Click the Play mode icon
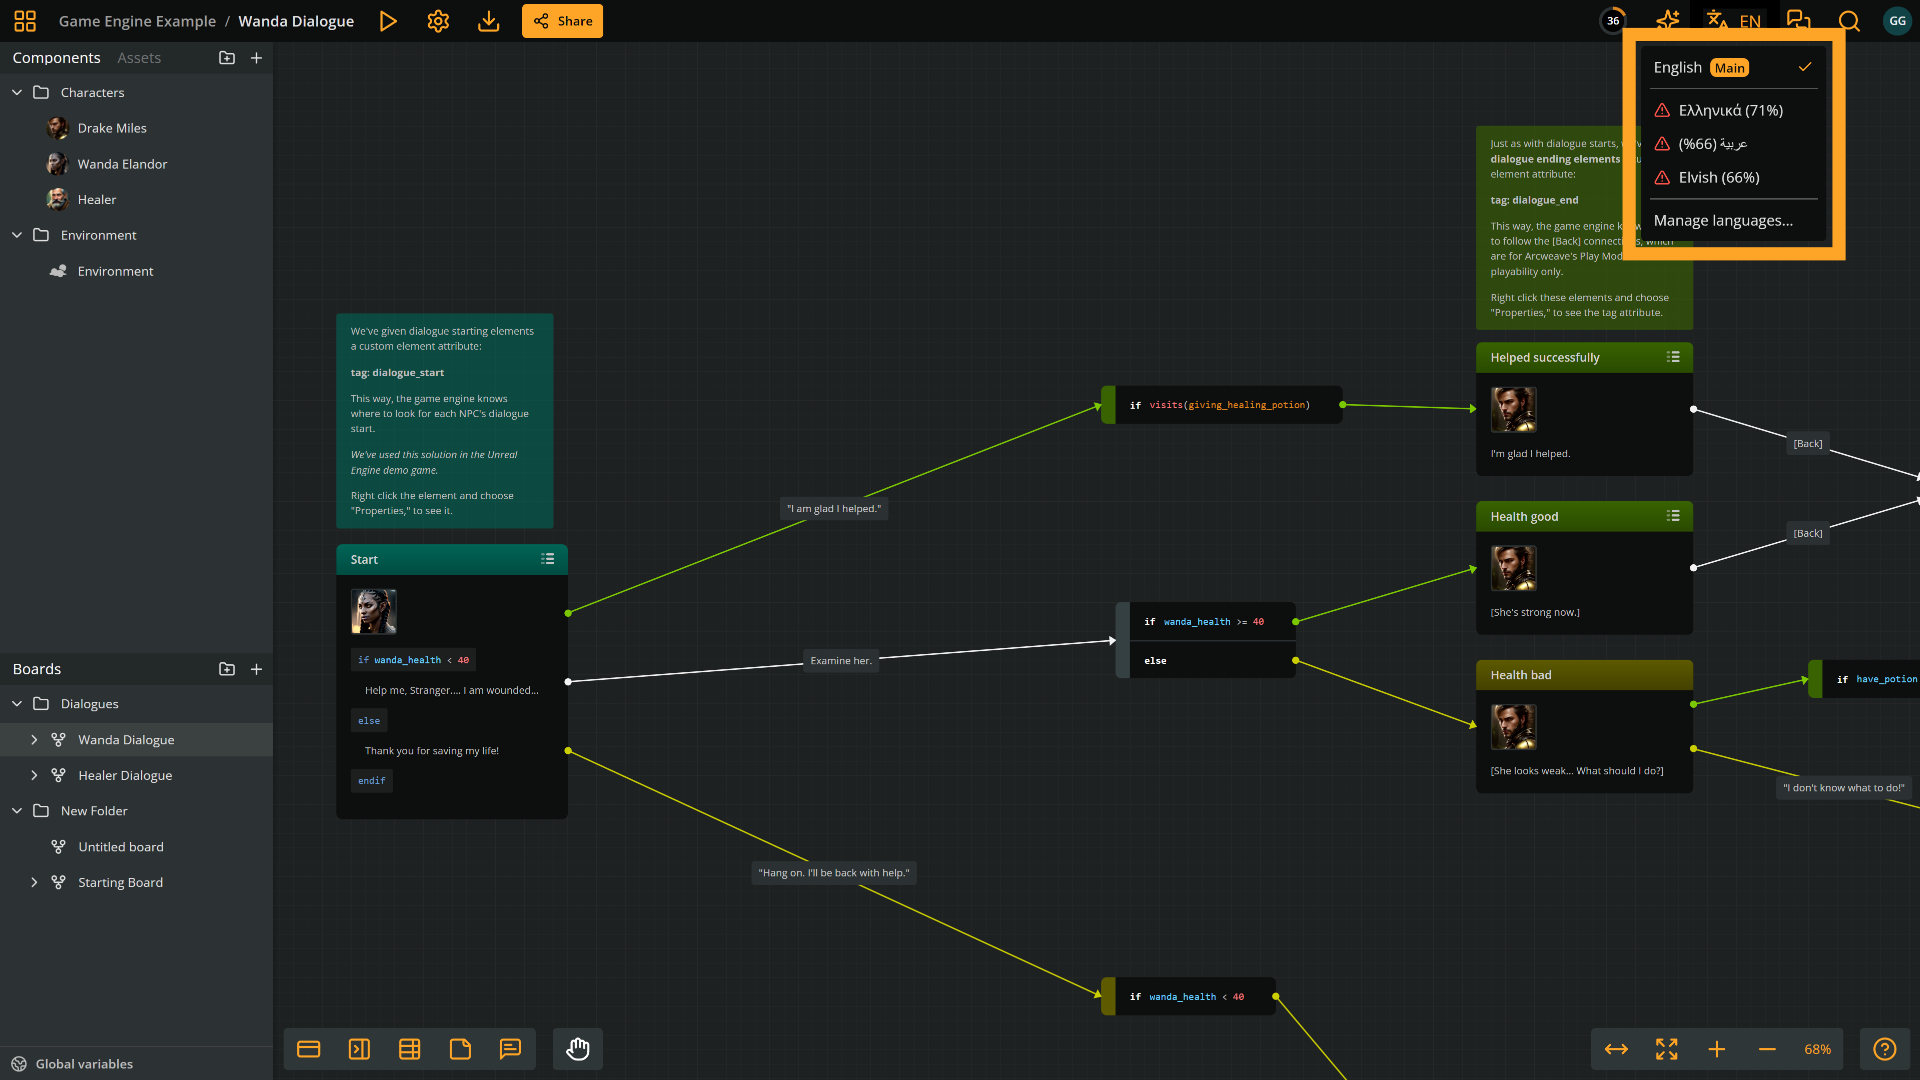Screen dimensions: 1920x1080 pos(388,21)
